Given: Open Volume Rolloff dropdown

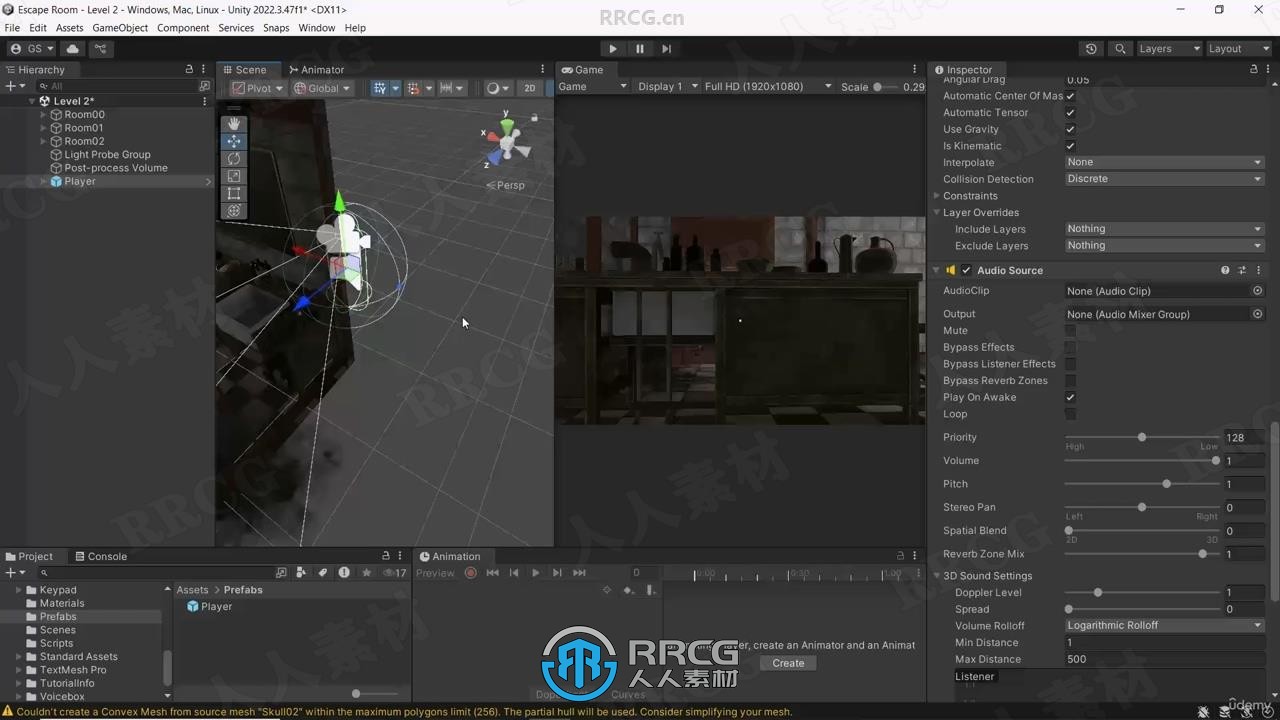Looking at the screenshot, I should click(x=1164, y=625).
